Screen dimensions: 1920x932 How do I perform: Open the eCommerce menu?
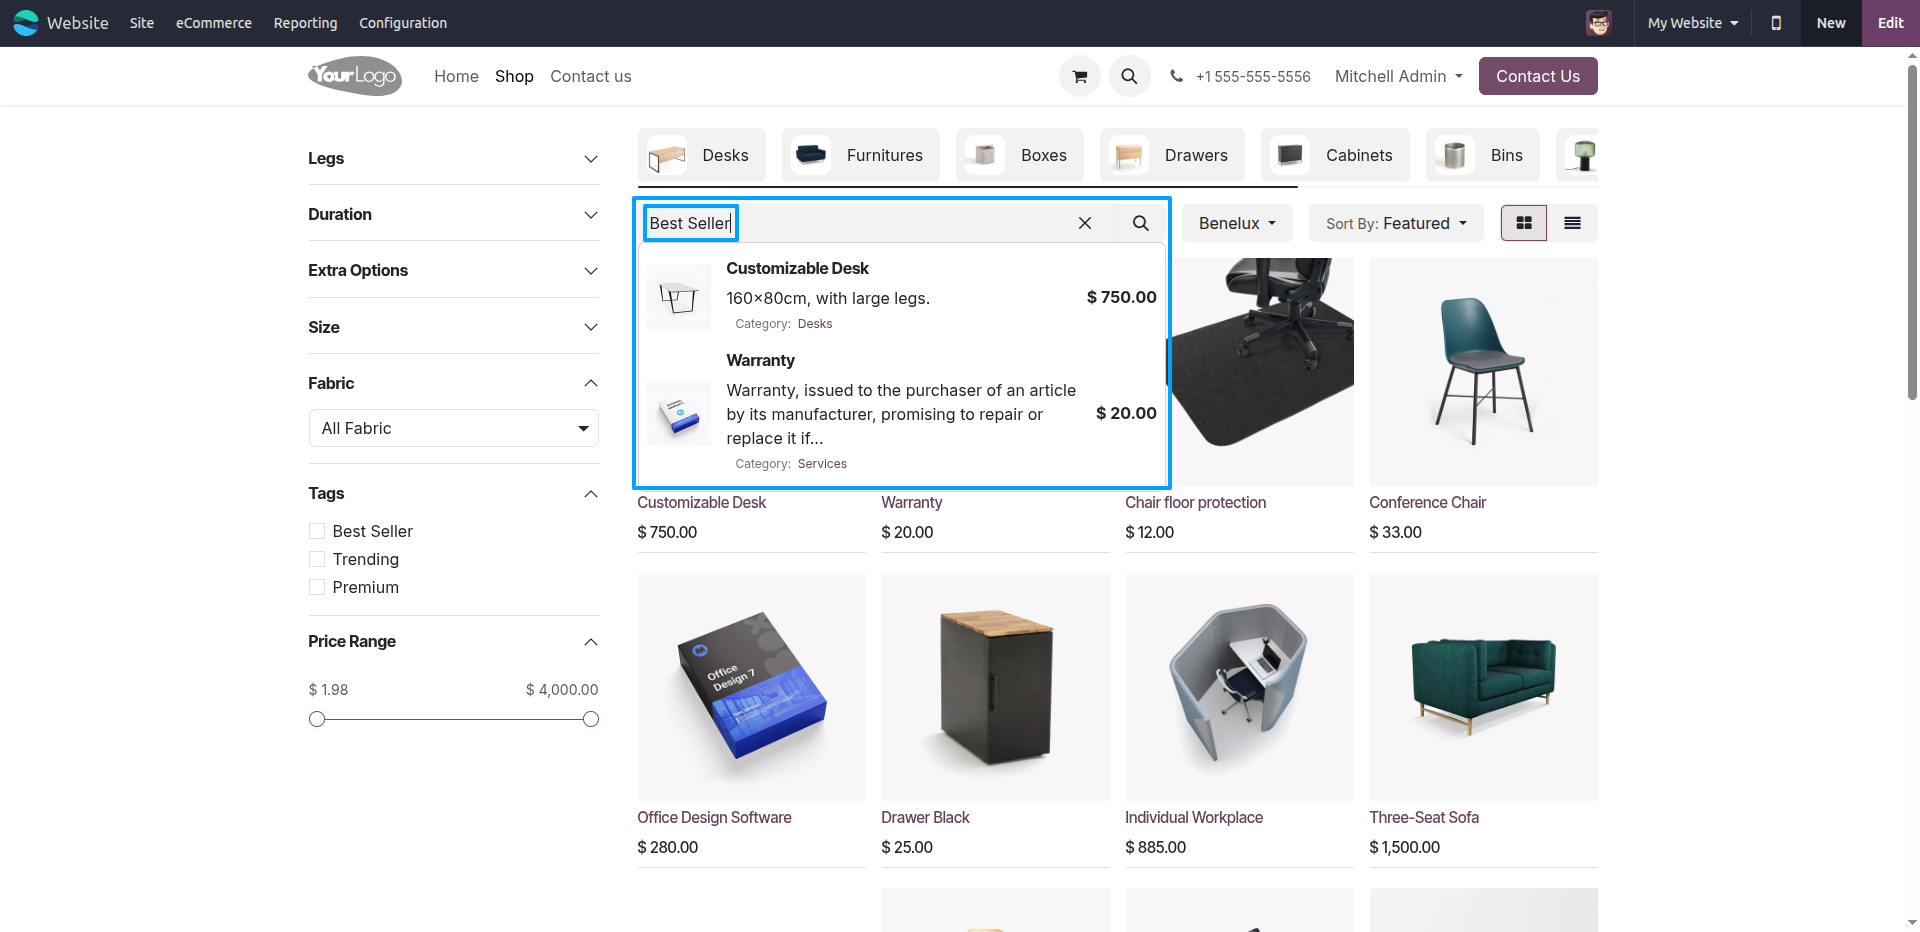point(214,23)
